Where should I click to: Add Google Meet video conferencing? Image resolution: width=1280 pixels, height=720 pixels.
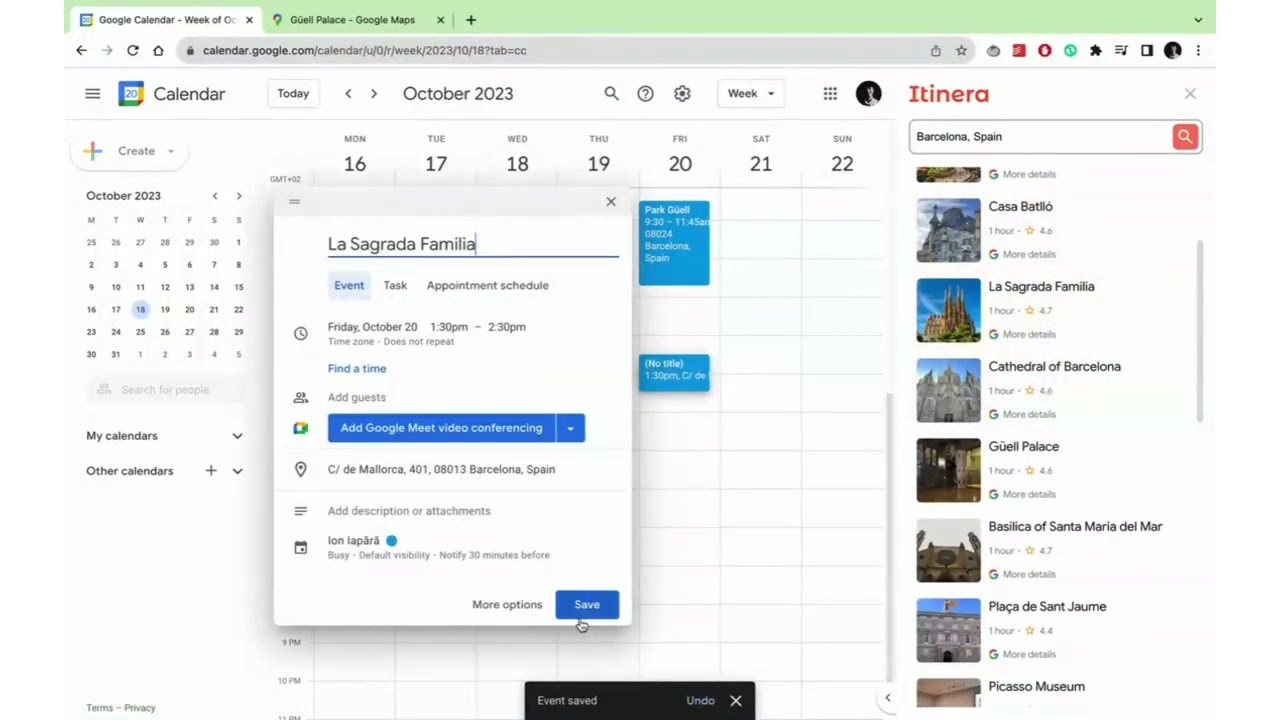coord(441,428)
